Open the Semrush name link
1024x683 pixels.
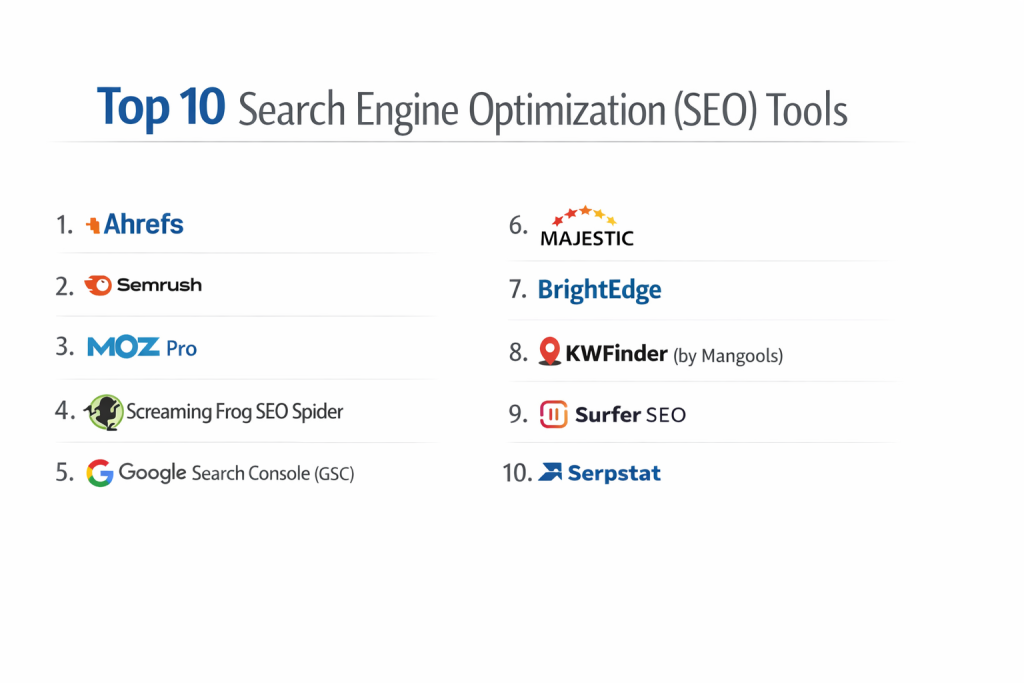pos(159,286)
